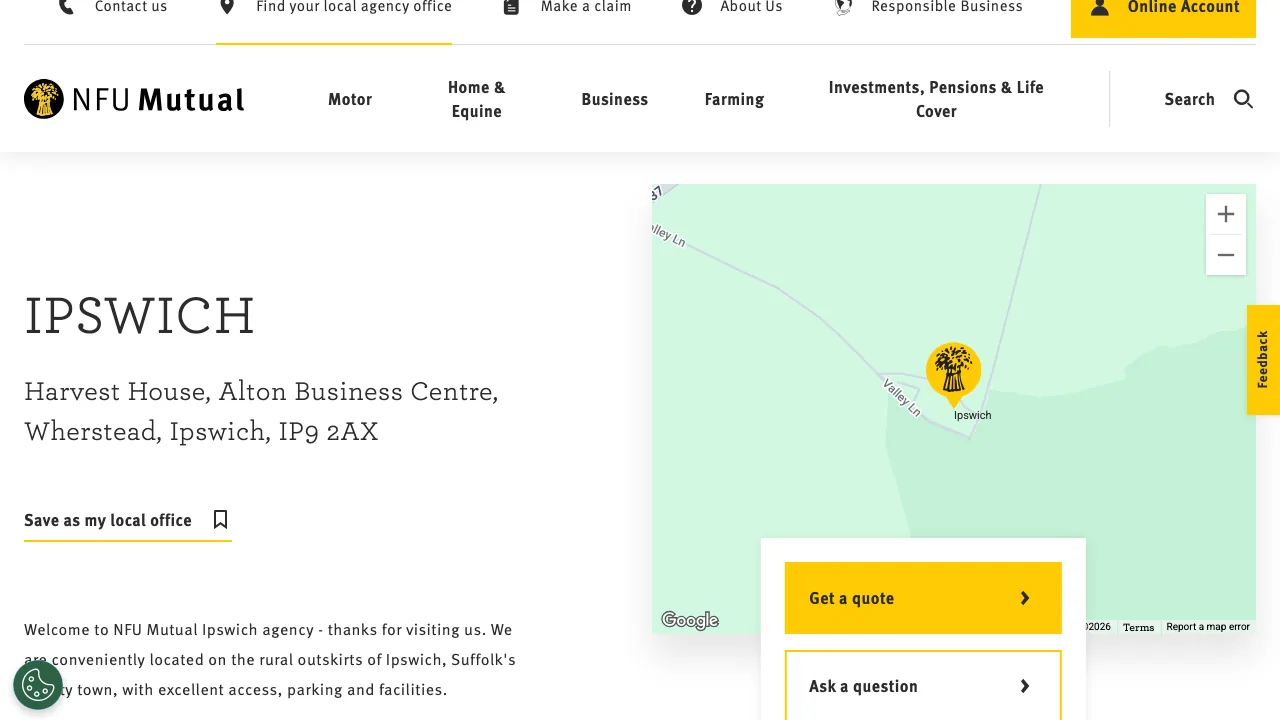This screenshot has height=720, width=1280.
Task: Click the Online Account person icon
Action: click(1100, 8)
